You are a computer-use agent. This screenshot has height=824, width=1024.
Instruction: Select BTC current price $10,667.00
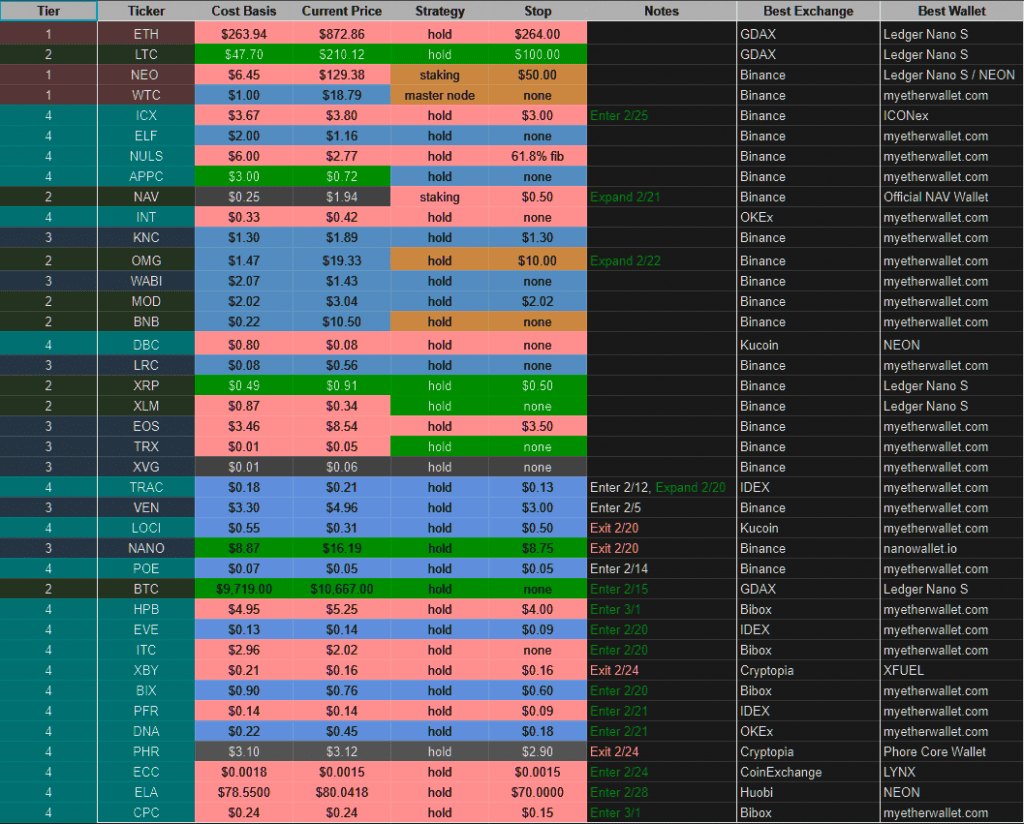click(342, 589)
